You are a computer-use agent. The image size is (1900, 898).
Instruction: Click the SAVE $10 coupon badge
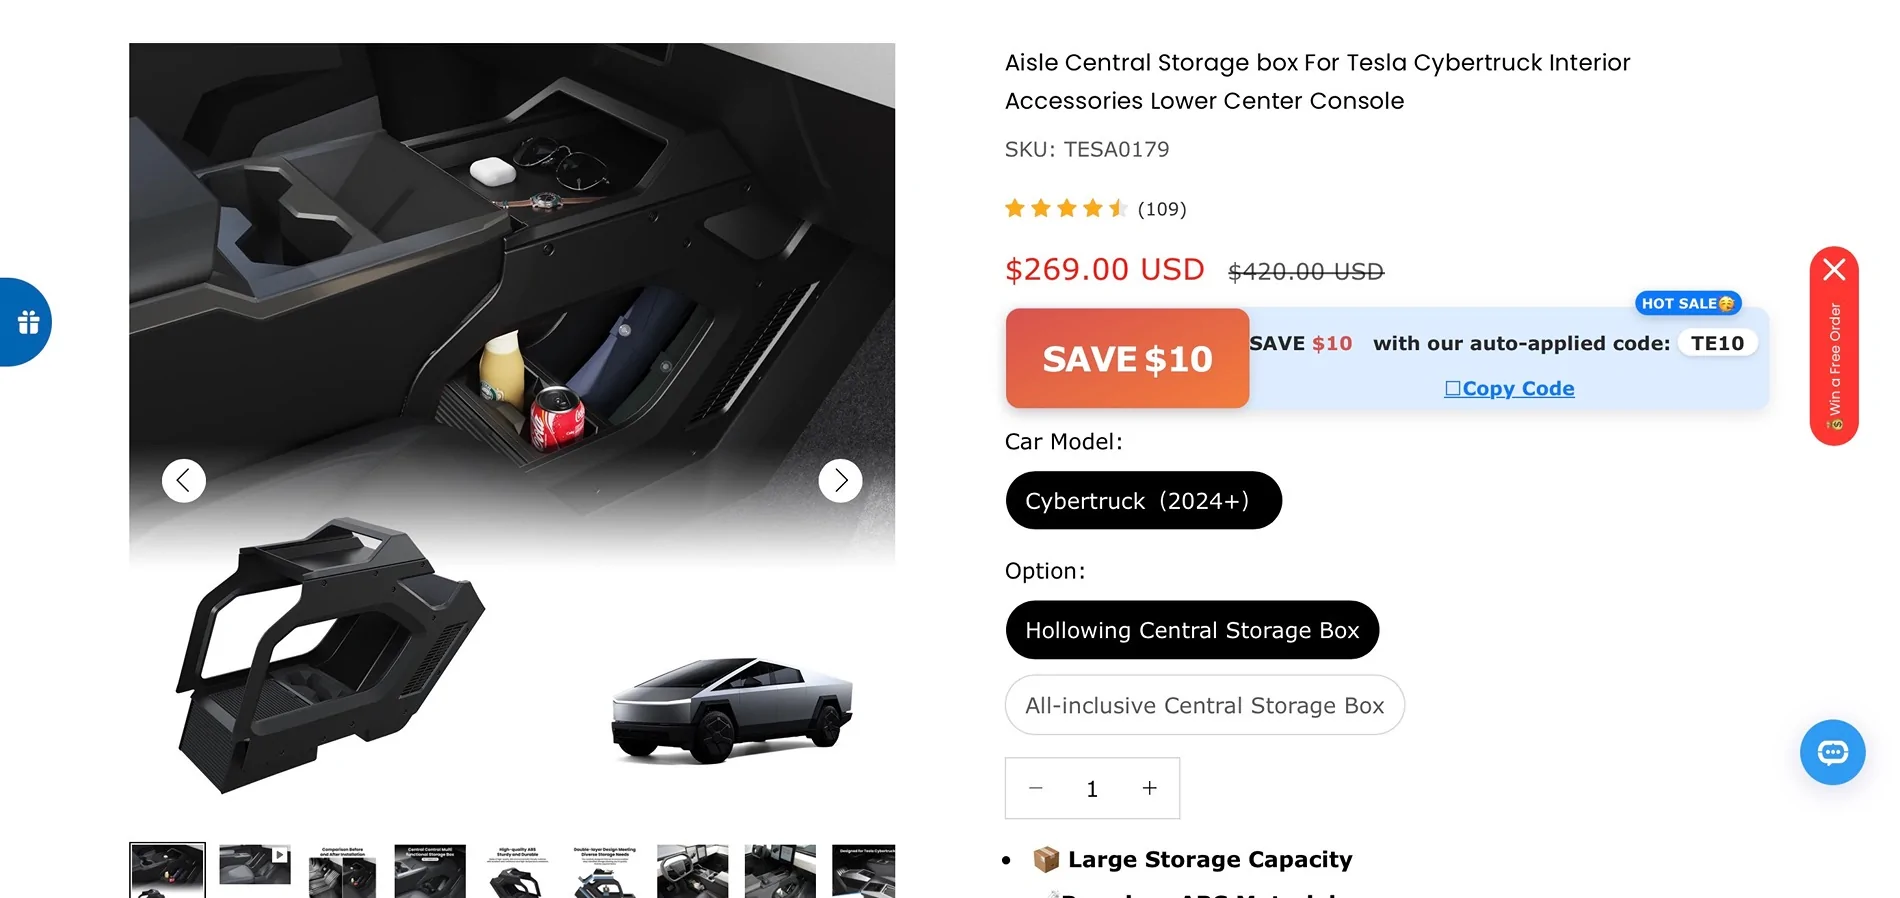1127,358
